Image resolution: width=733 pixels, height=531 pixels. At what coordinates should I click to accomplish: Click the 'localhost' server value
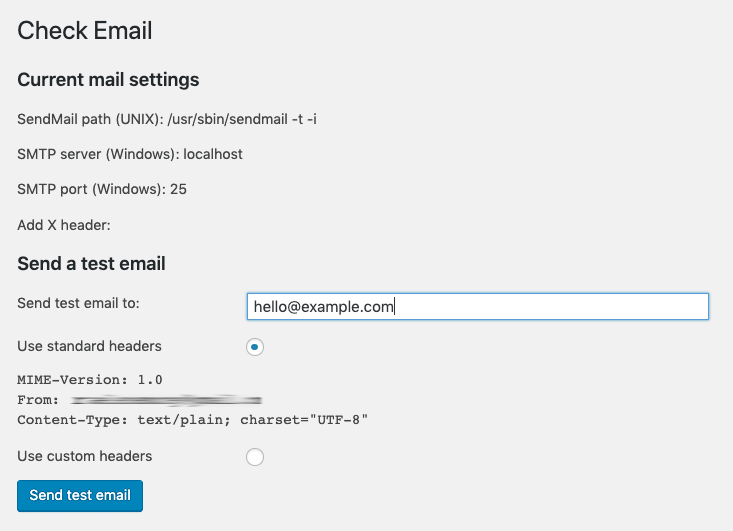point(213,154)
